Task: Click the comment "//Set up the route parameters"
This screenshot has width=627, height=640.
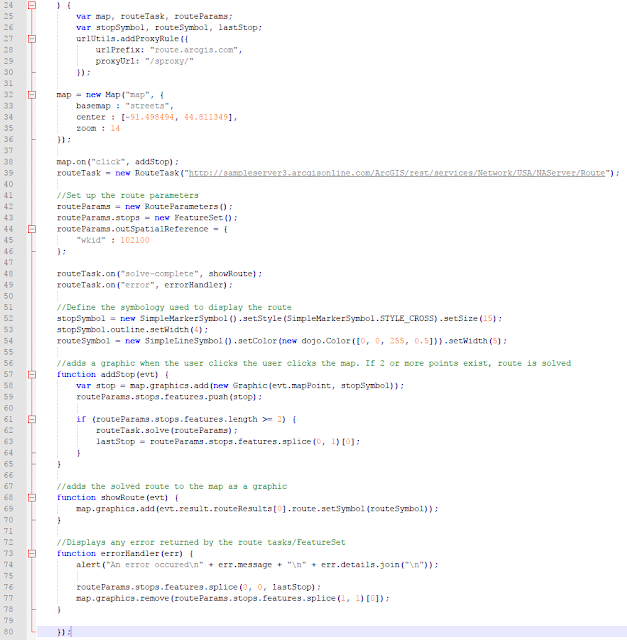Action: point(128,196)
